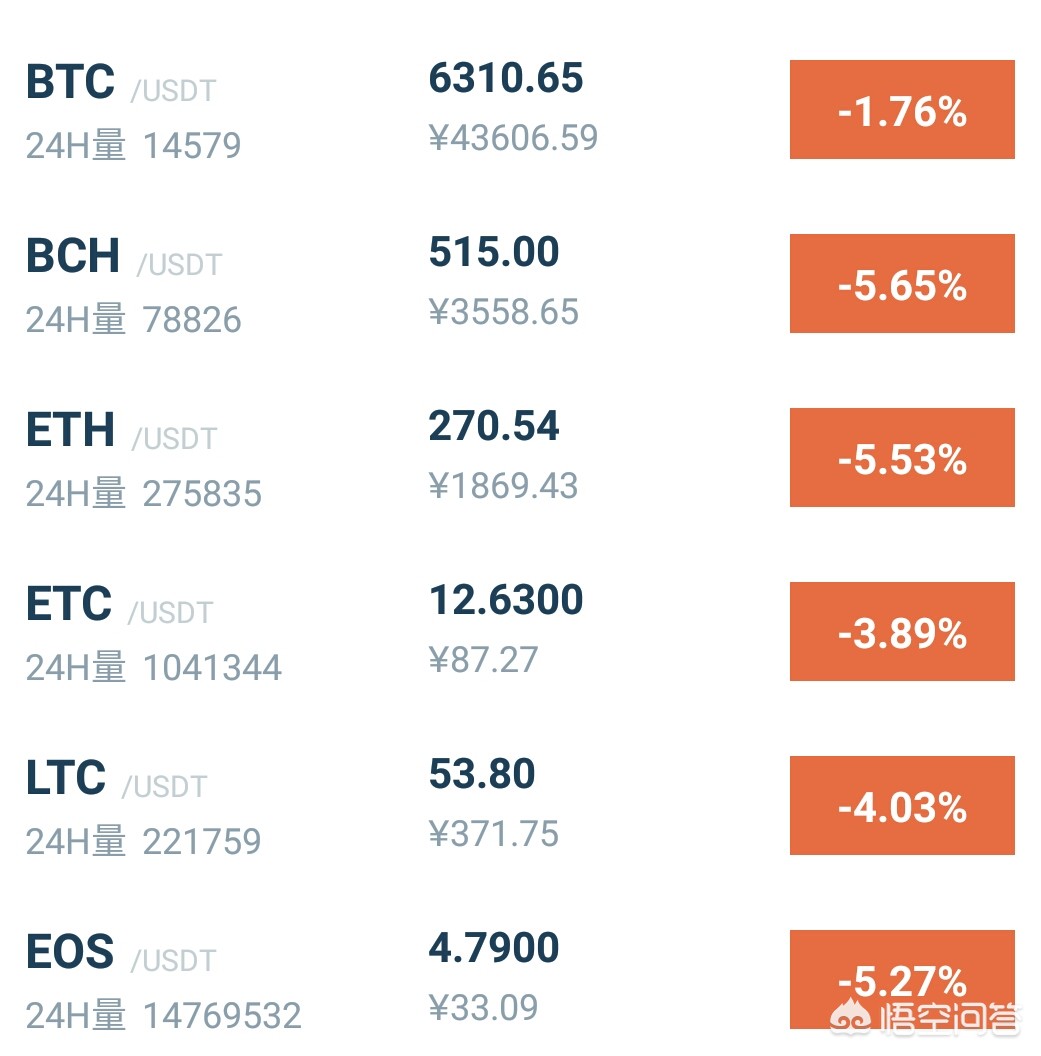
Task: Open the ETH/USDT trading pair
Action: click(520, 457)
